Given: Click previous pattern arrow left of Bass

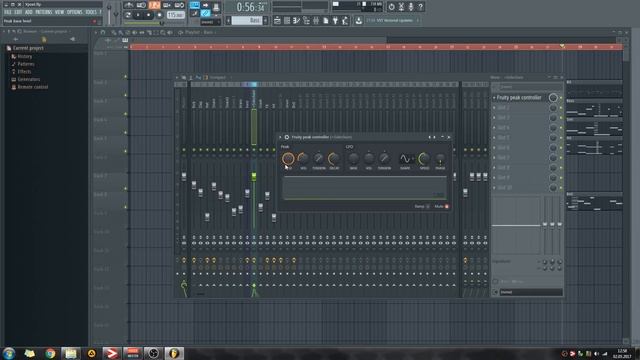Looking at the screenshot, I should point(229,20).
